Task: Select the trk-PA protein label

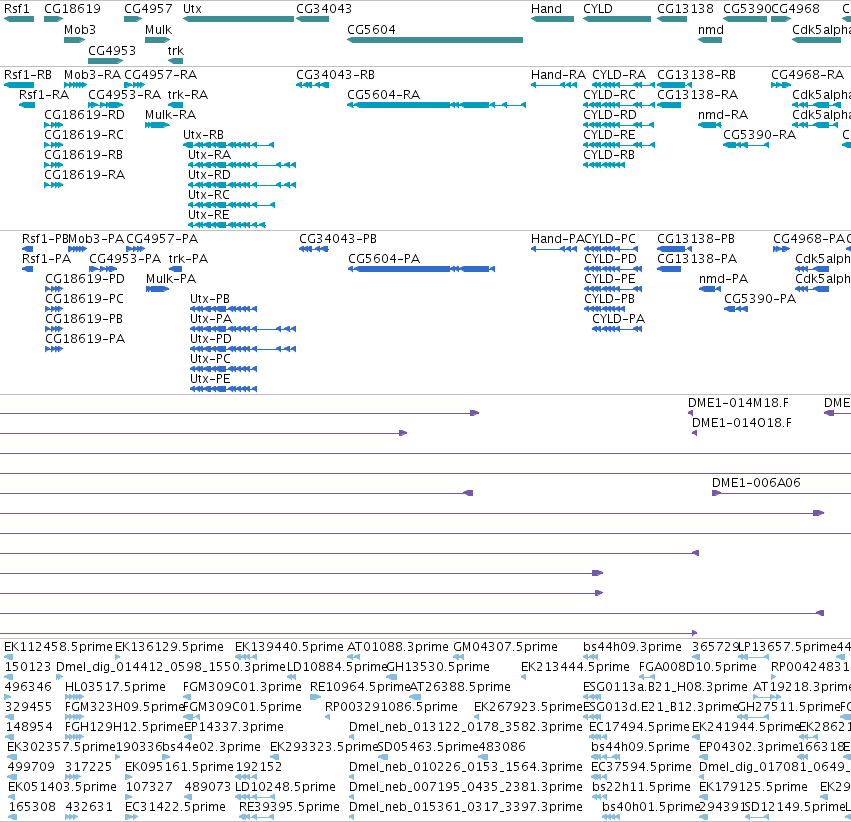Action: 188,259
